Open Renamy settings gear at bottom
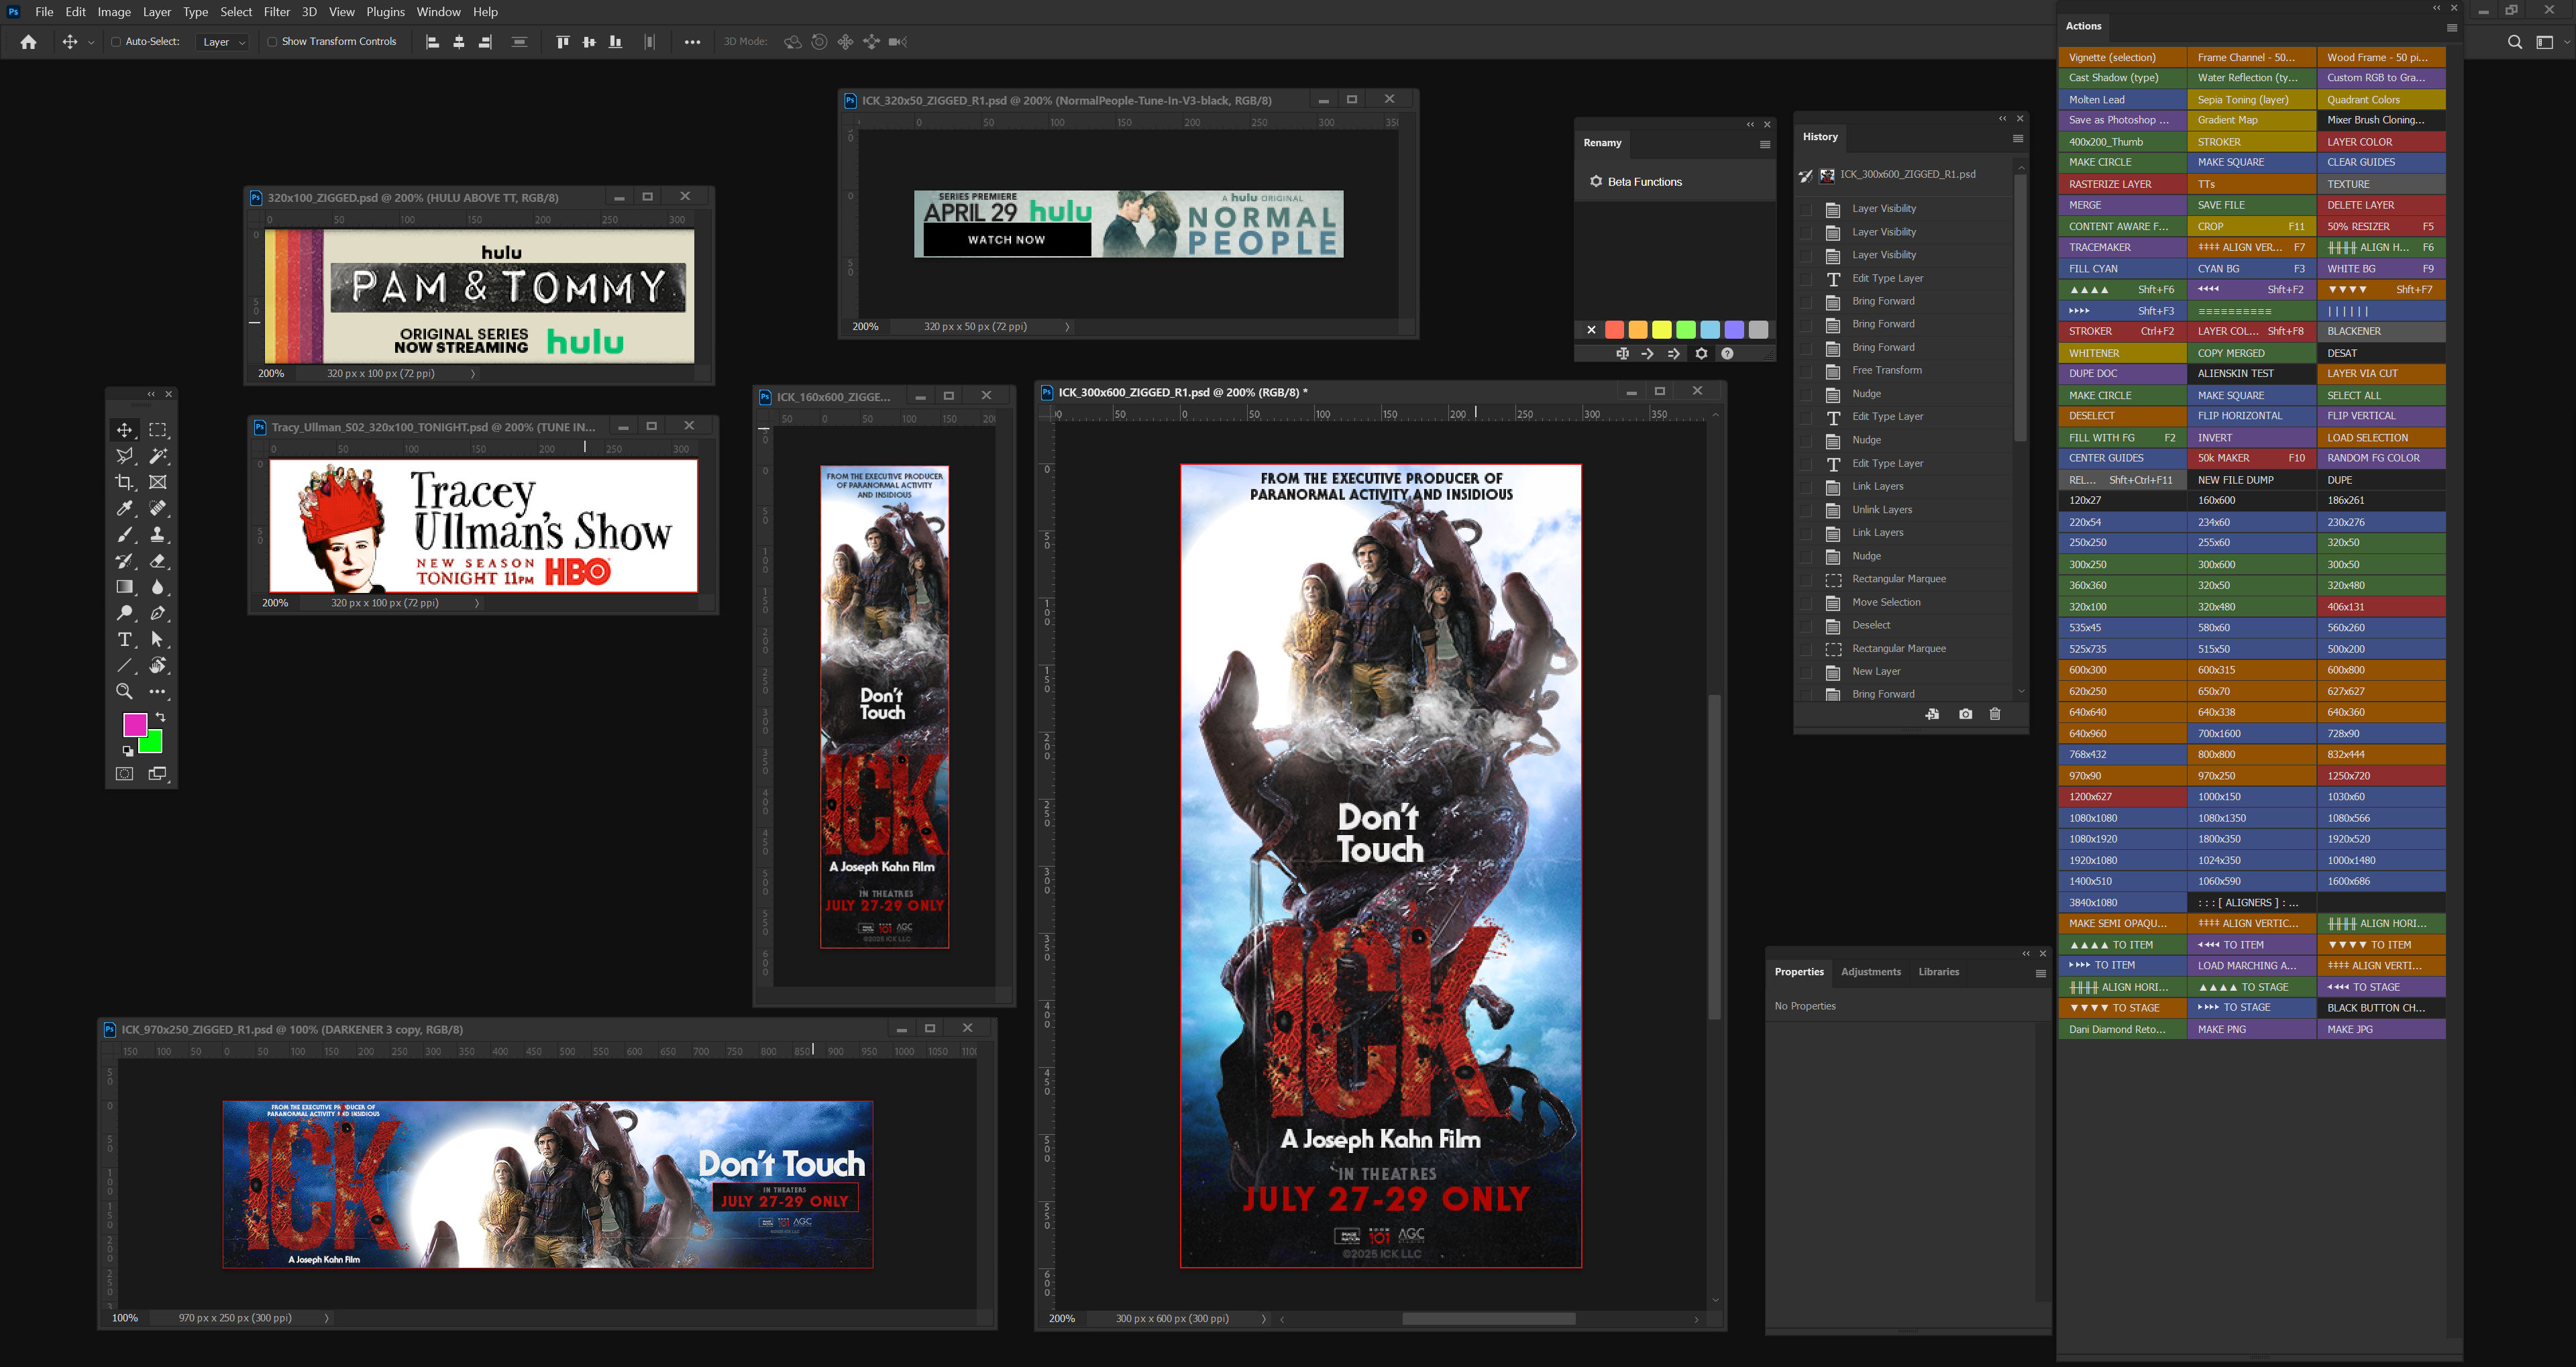This screenshot has height=1367, width=2576. (1701, 353)
